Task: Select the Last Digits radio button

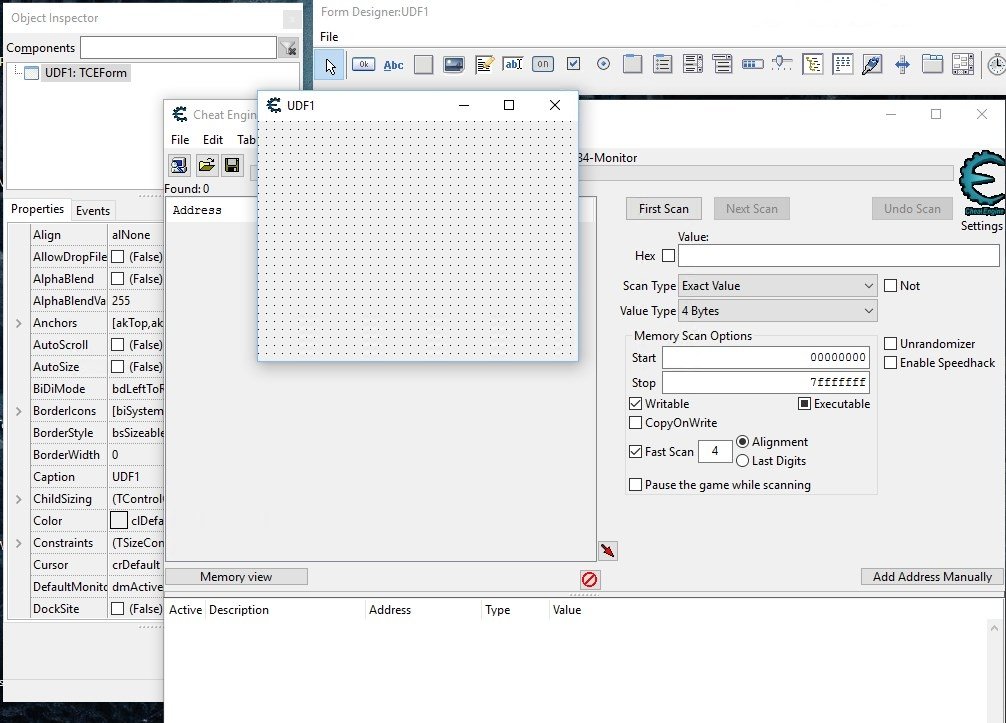Action: (x=742, y=461)
